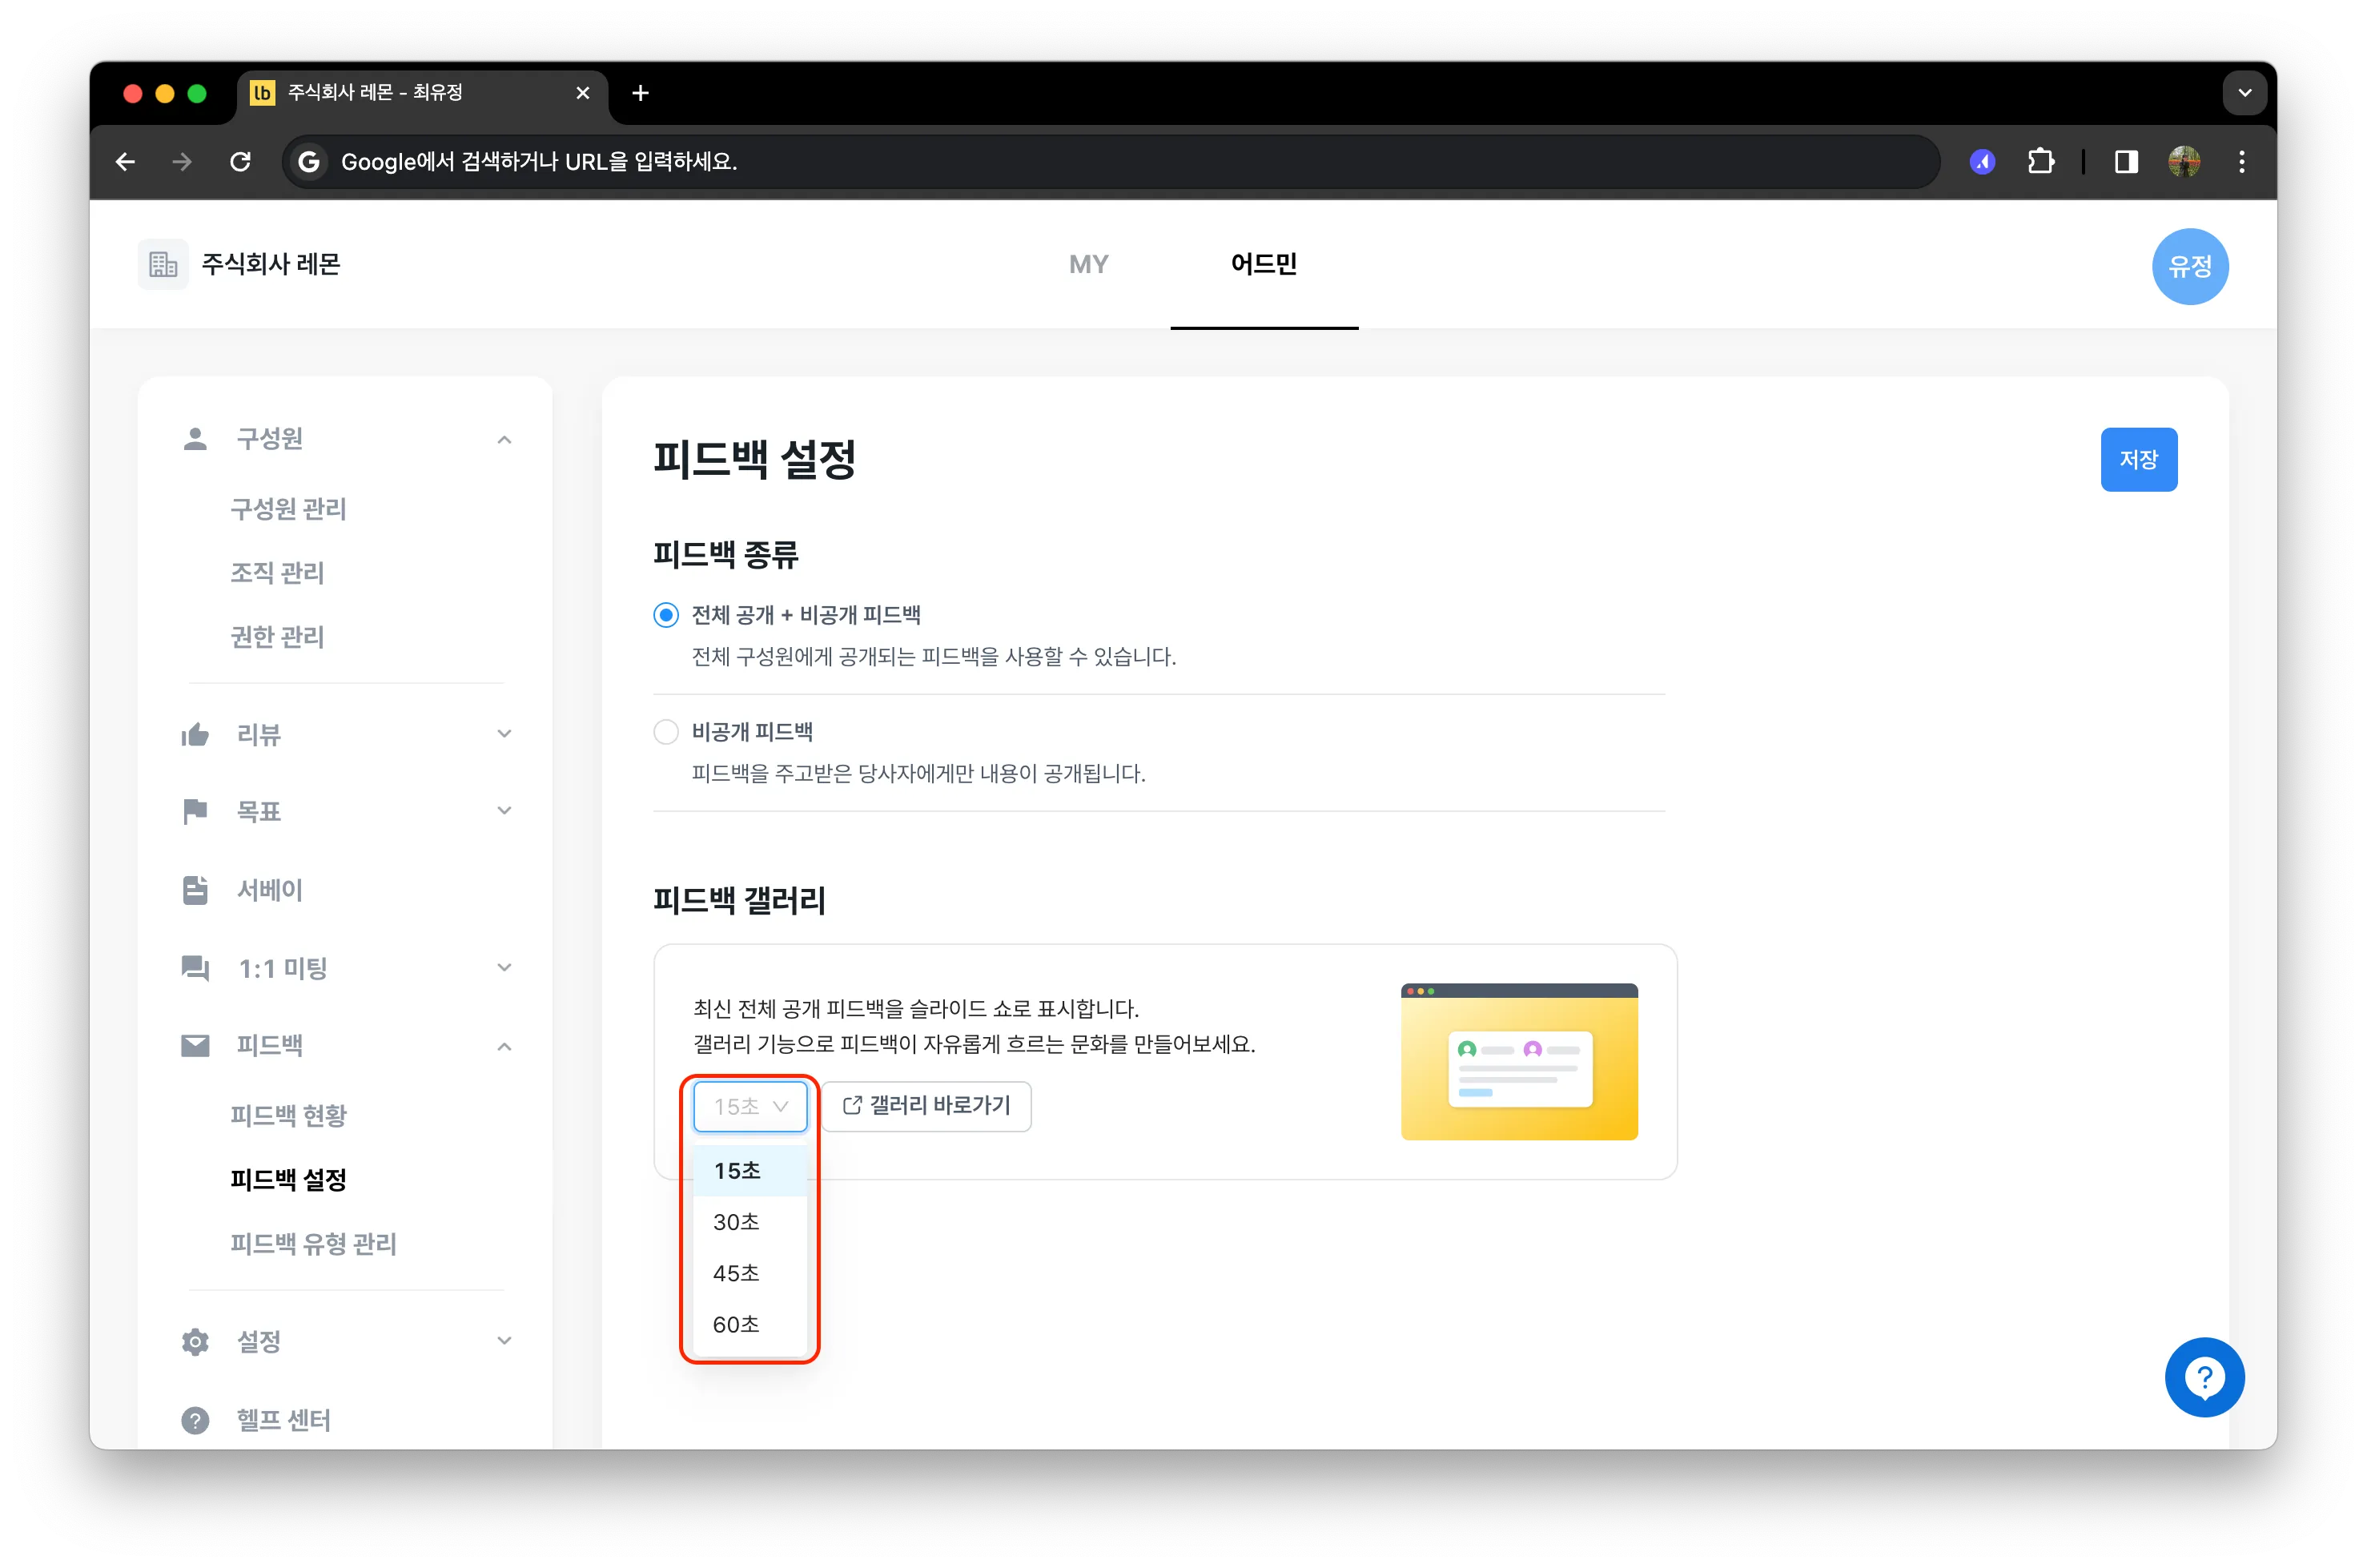Open the tab search dropdown arrow

point(2245,93)
